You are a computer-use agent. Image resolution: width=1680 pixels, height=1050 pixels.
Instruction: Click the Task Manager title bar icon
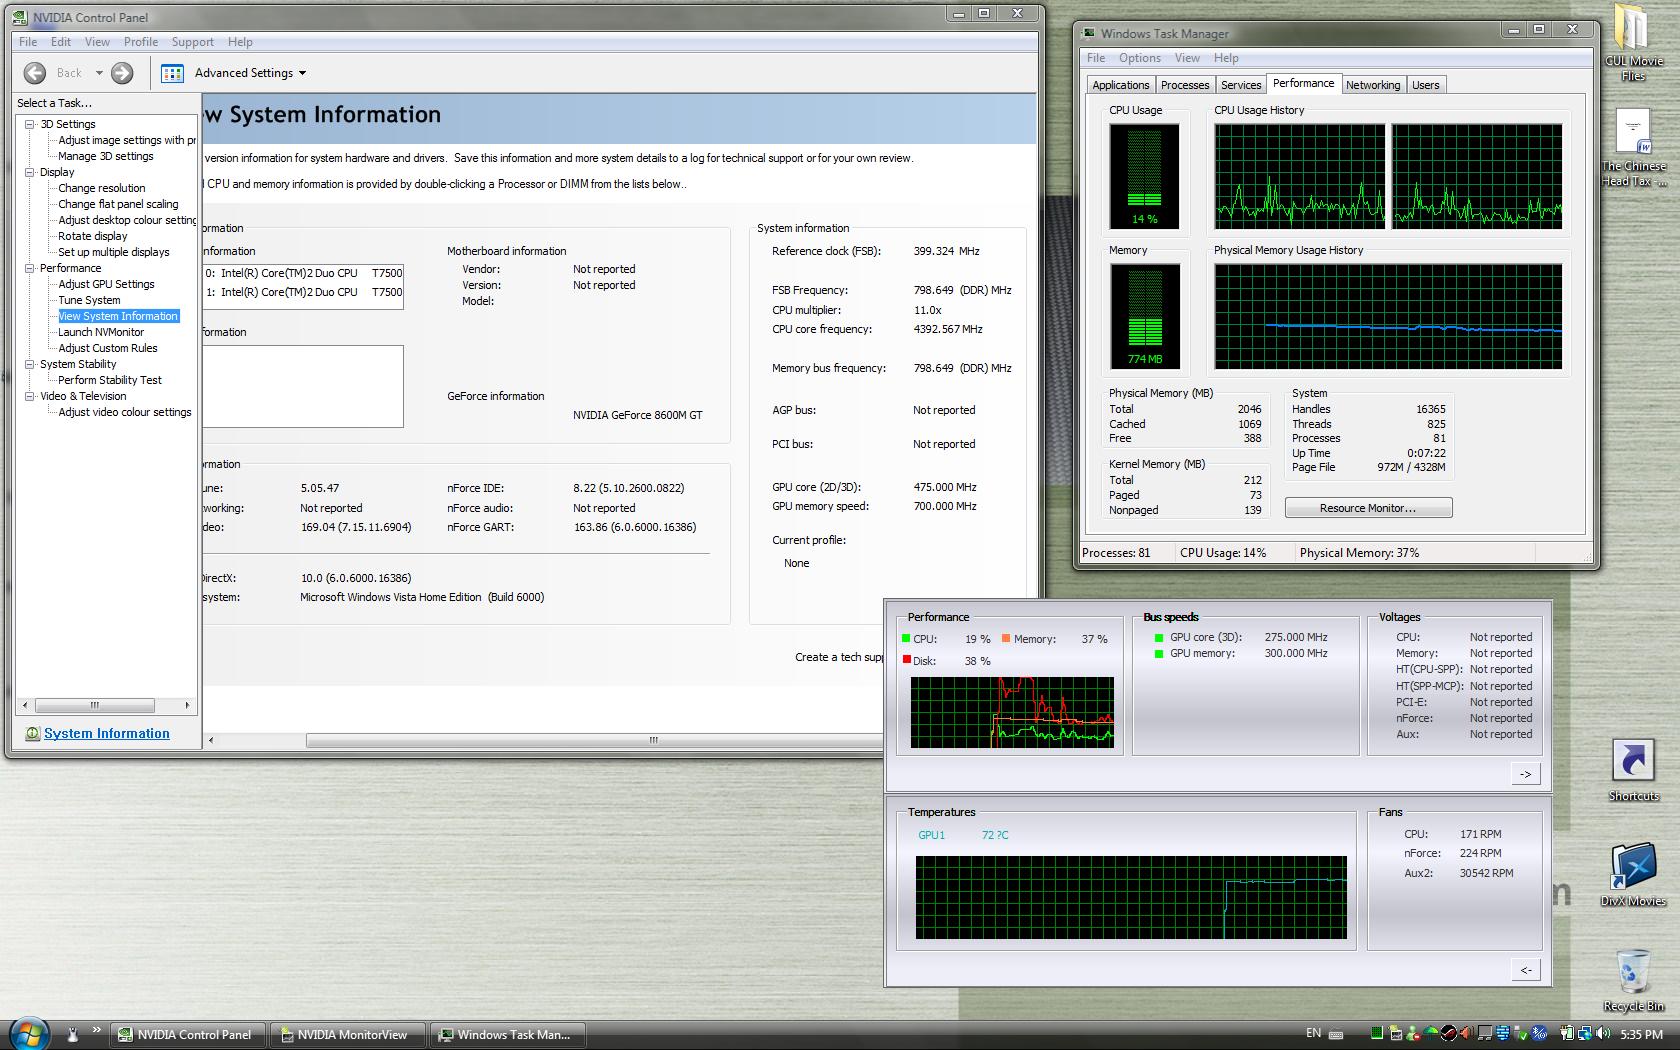click(1088, 34)
